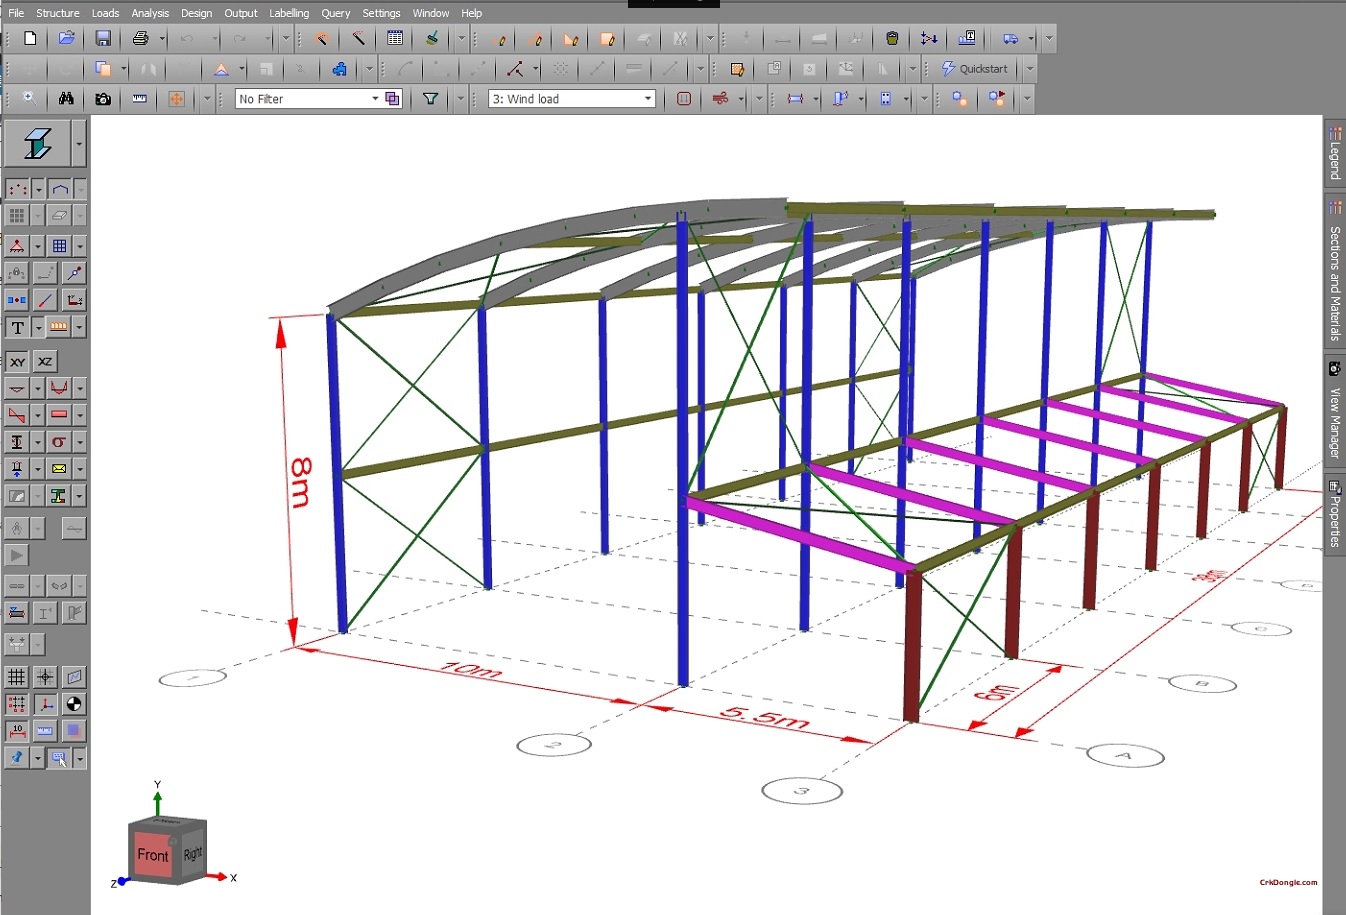Open the Labelling menu

(289, 13)
